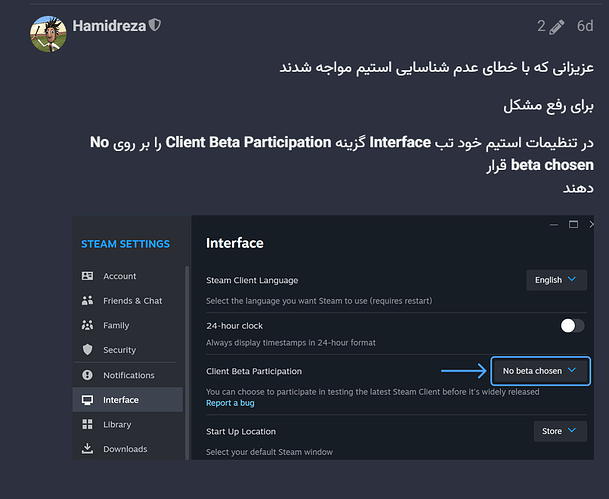Click the Downloads arrow icon
609x499 pixels.
coord(87,449)
